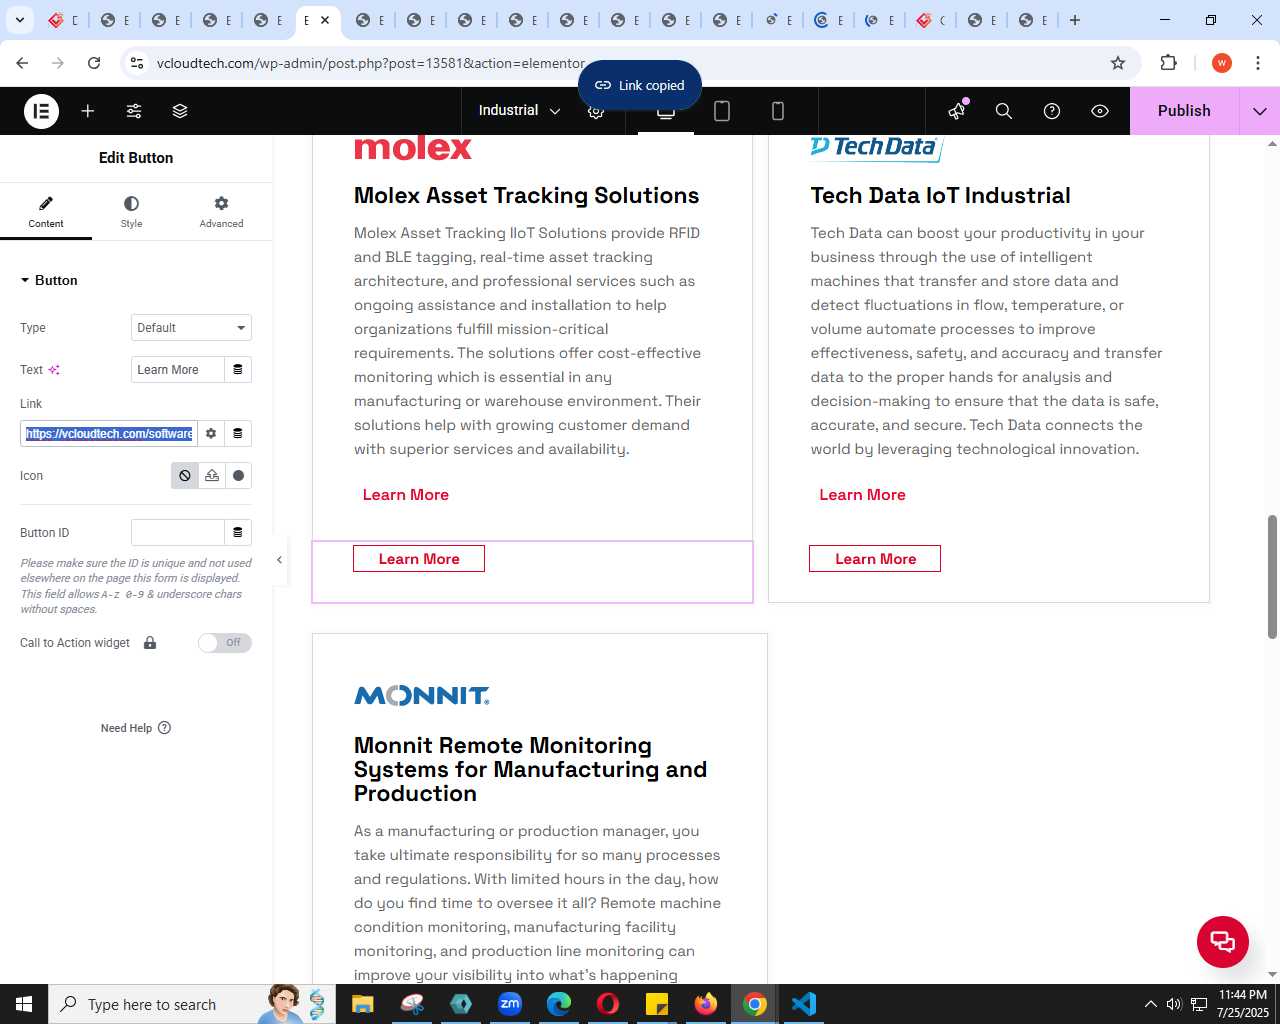Open page settings gear in top bar
Viewport: 1280px width, 1024px height.
[x=596, y=112]
